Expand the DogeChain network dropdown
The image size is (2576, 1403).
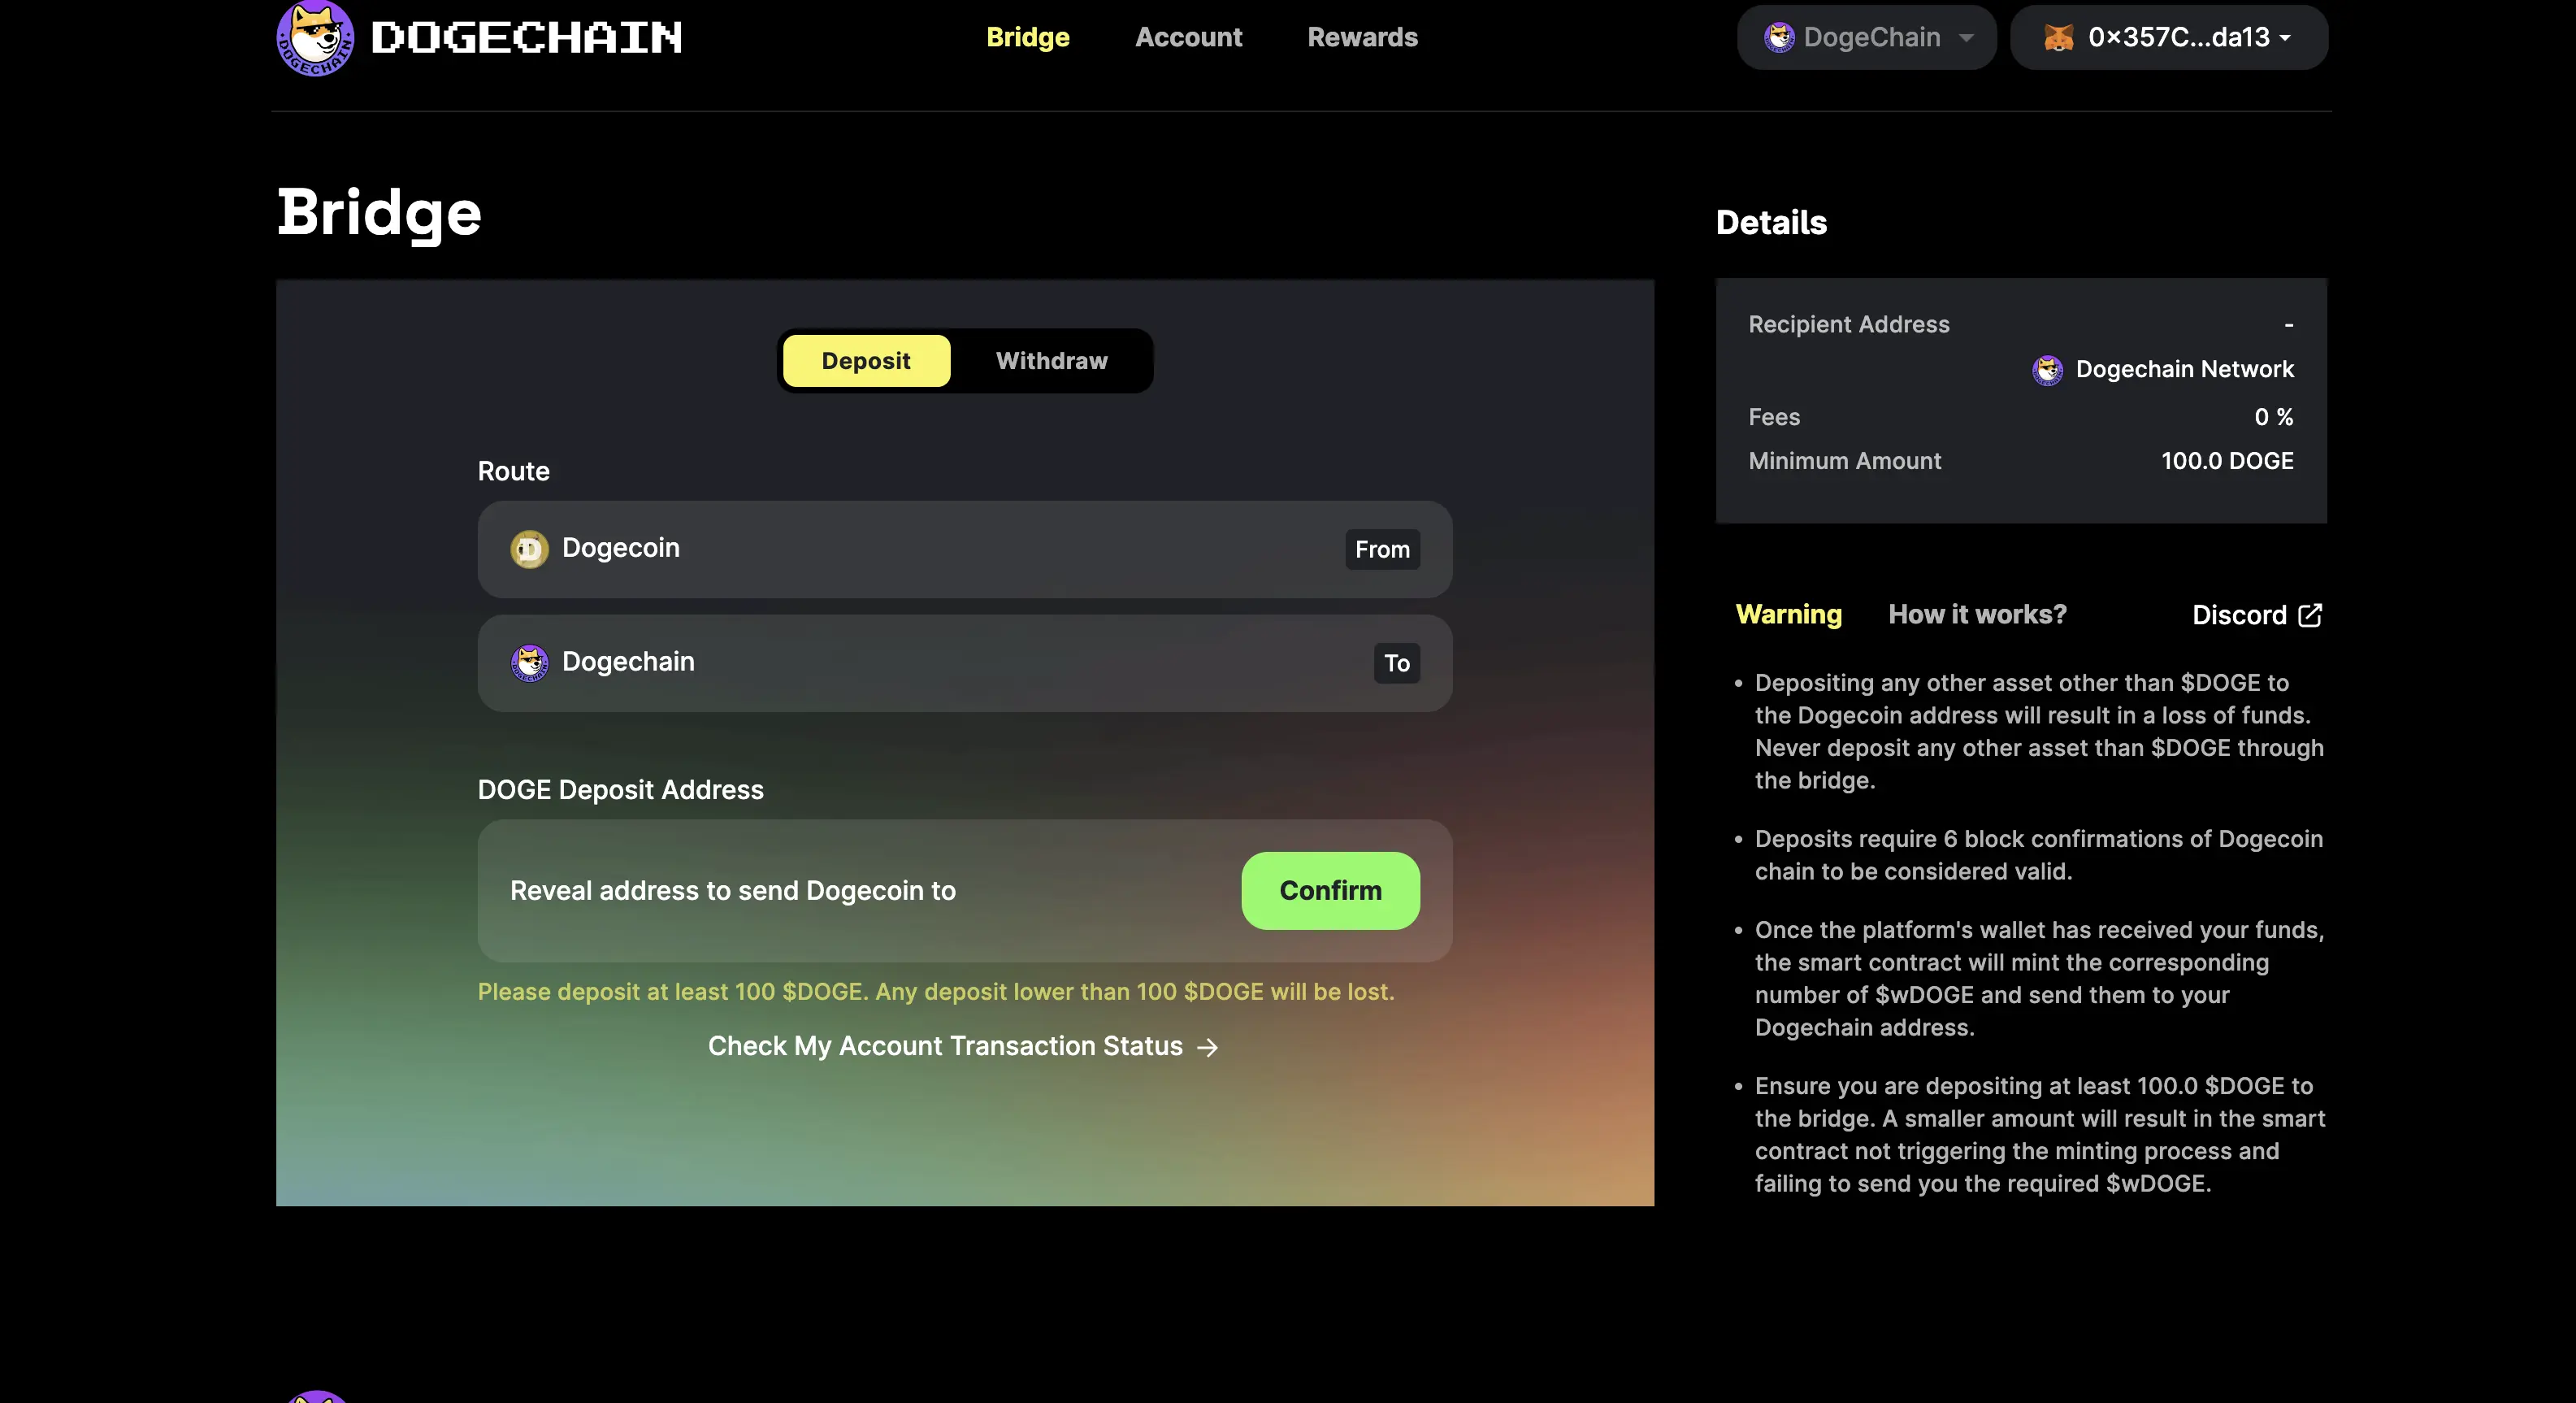tap(1866, 37)
